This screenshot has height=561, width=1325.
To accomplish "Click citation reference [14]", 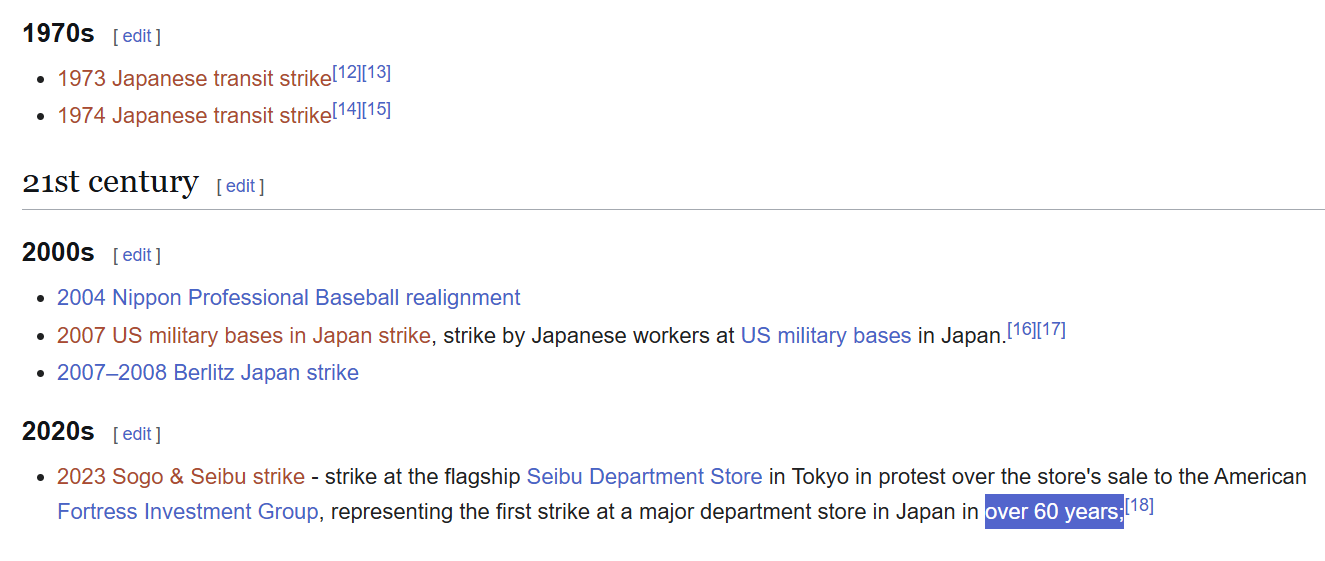I will pyautogui.click(x=346, y=109).
